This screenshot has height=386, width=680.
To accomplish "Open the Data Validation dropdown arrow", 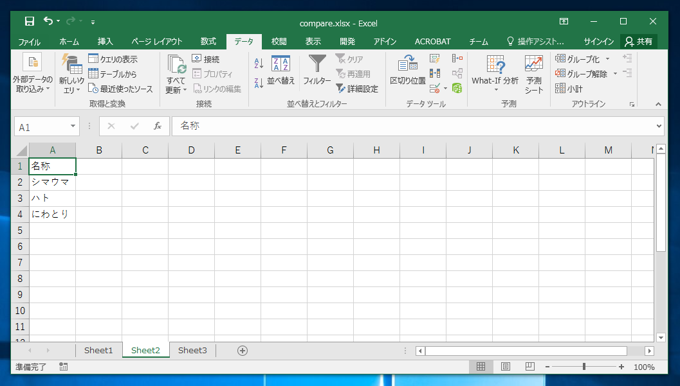I will 445,88.
